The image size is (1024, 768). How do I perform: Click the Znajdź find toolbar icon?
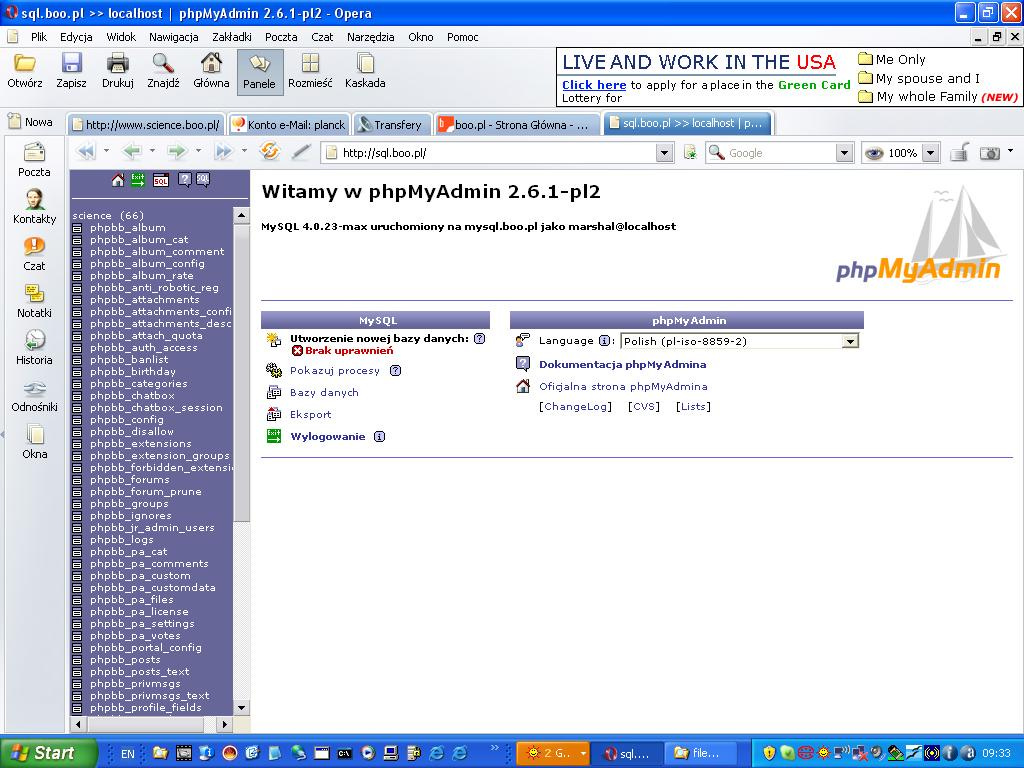point(163,71)
